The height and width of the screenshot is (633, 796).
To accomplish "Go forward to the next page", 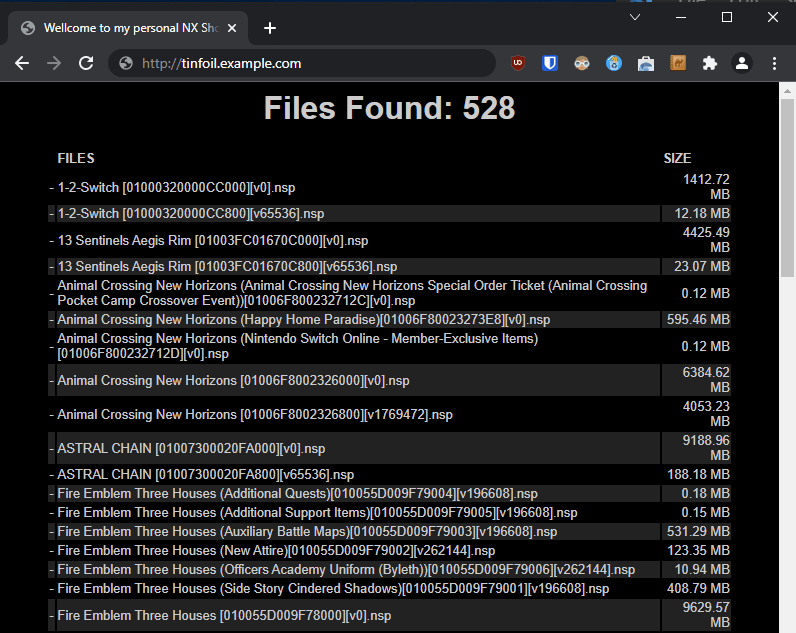I will (54, 63).
